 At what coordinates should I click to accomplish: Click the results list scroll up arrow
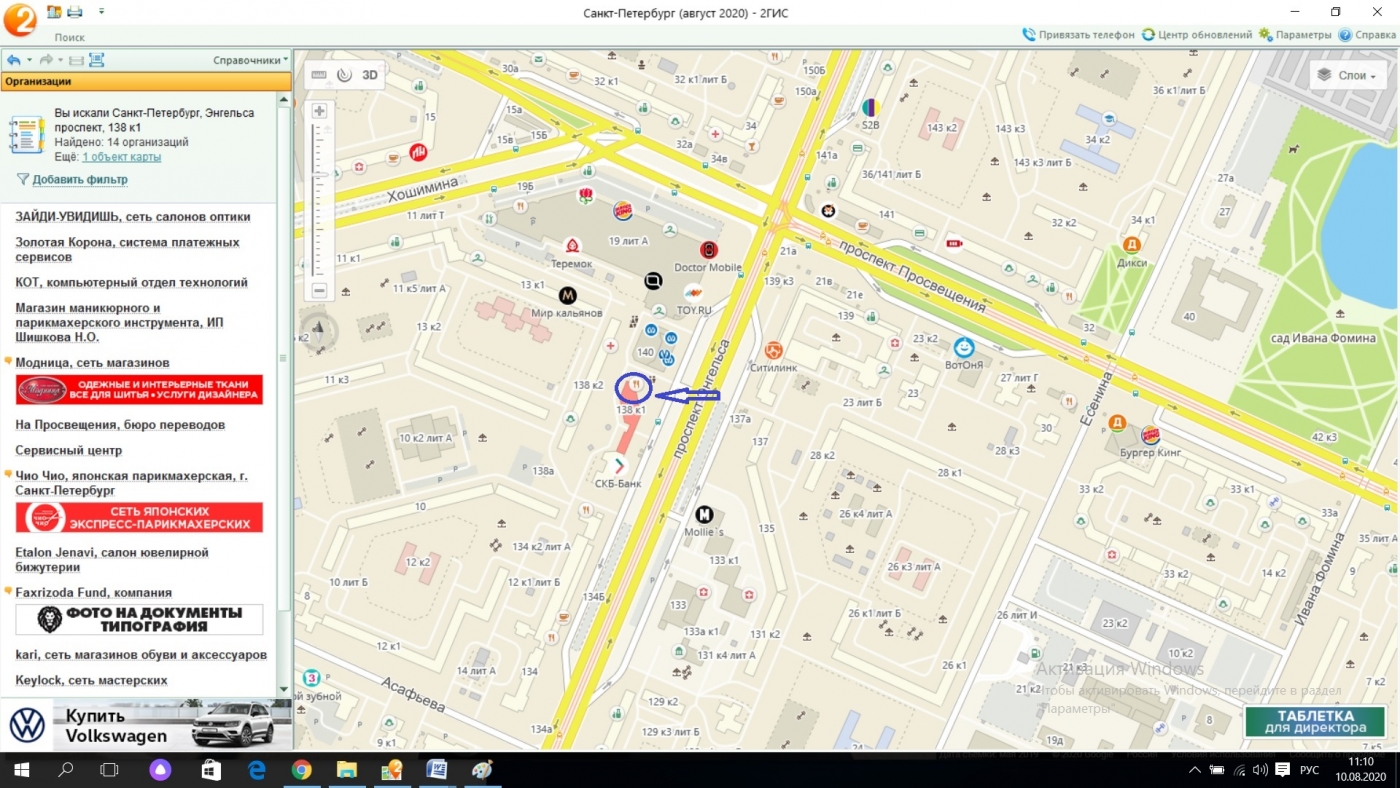tap(284, 101)
